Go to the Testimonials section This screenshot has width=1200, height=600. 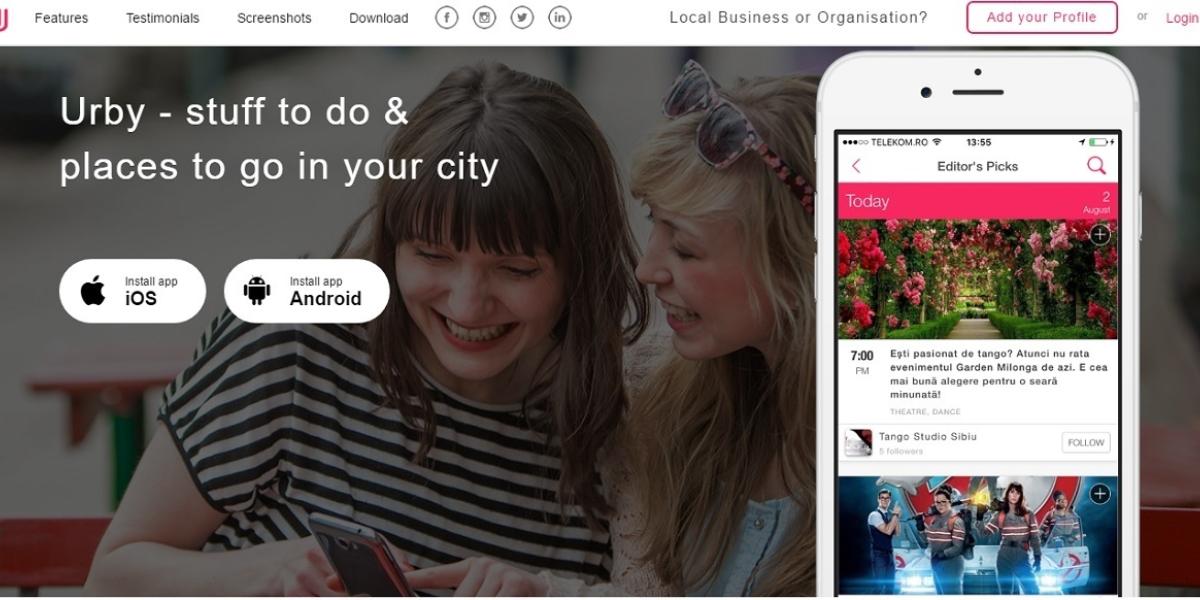[162, 18]
